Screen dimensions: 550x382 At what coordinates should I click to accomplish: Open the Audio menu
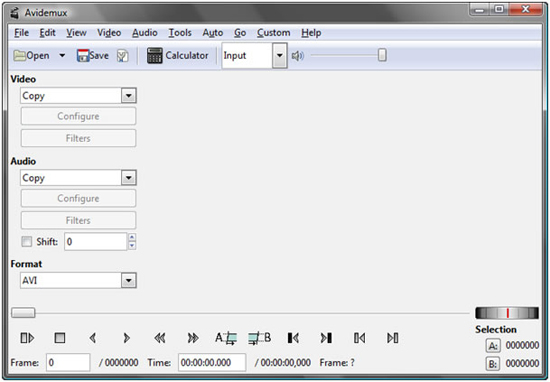pos(145,33)
